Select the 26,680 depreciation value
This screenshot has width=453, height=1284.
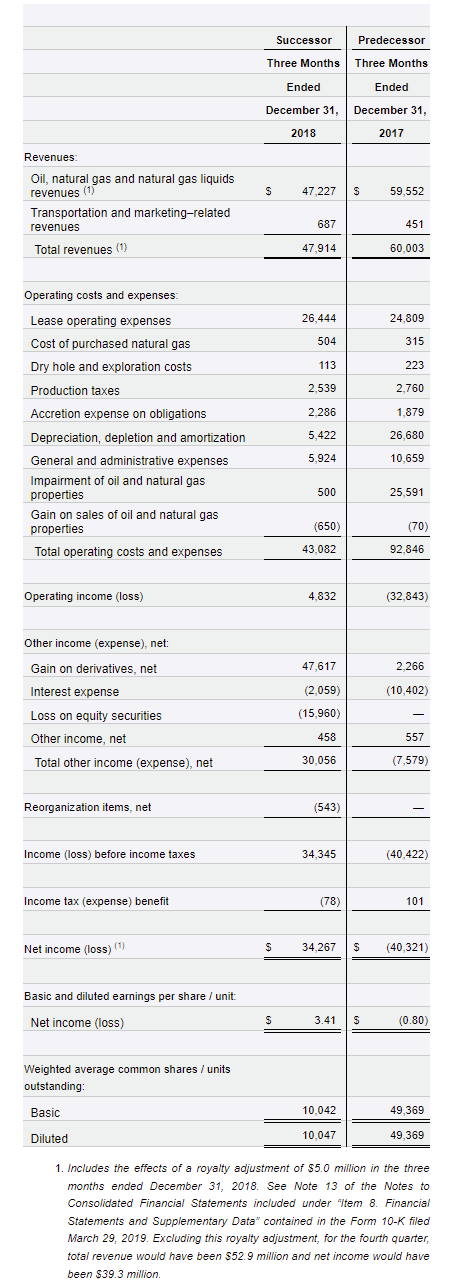(x=407, y=435)
